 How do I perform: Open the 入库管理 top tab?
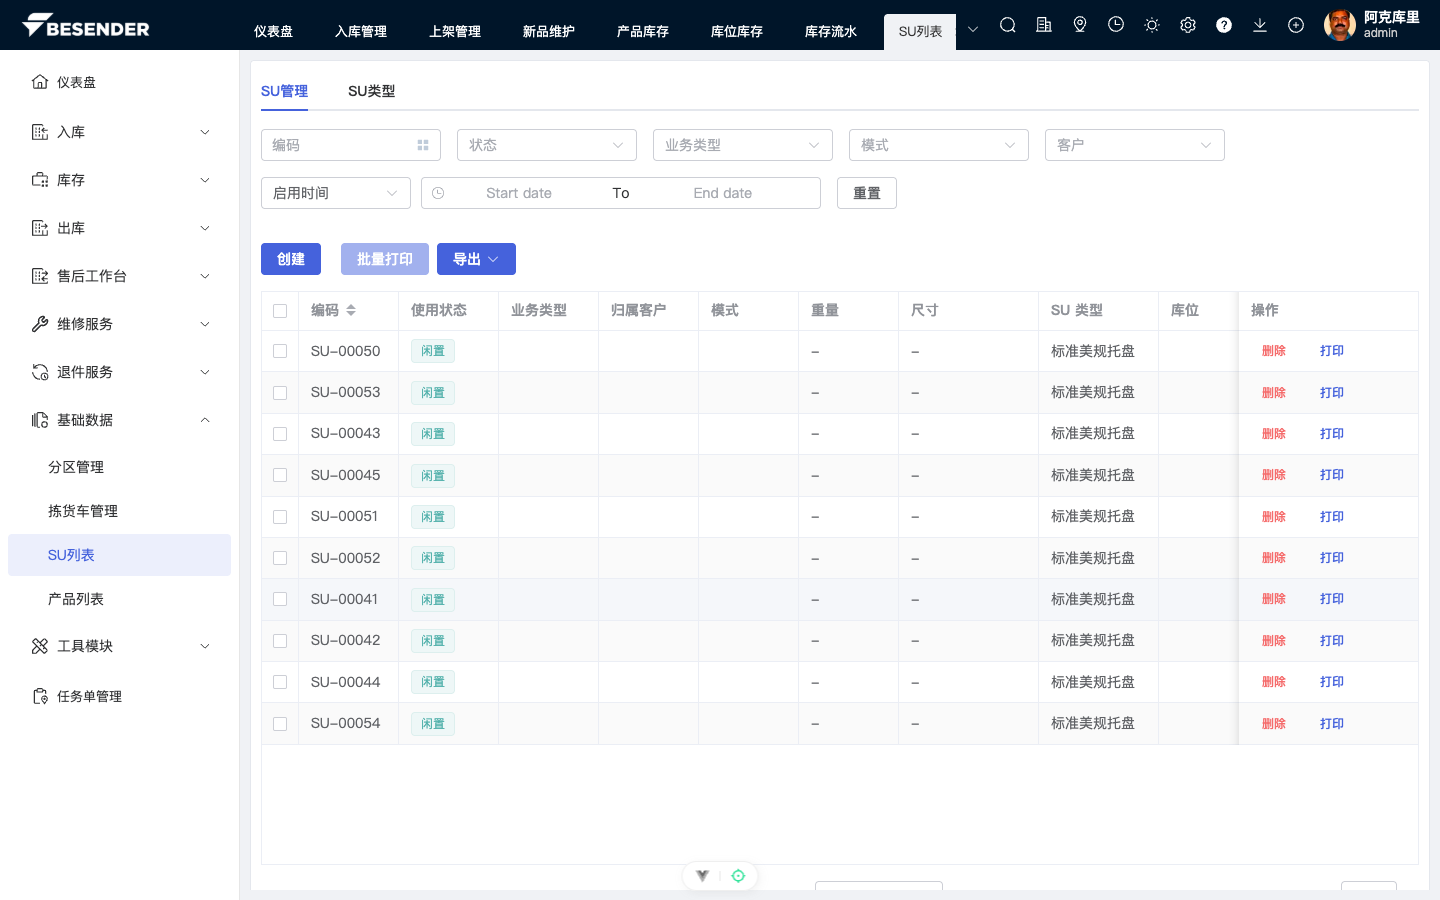click(361, 32)
